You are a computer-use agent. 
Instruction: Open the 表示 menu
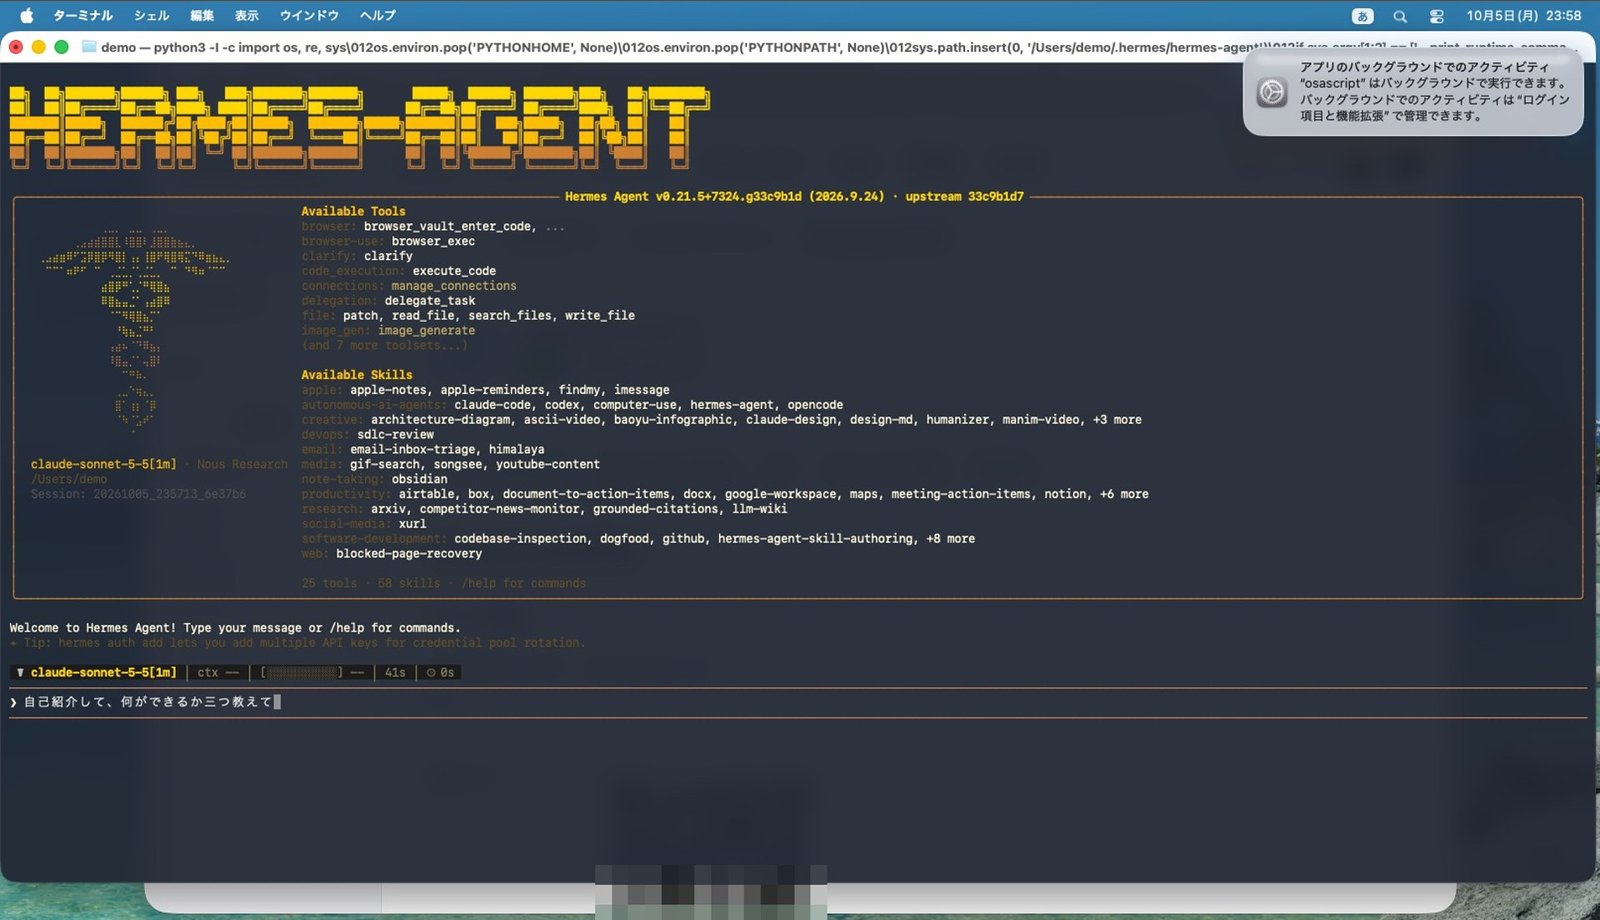[247, 15]
